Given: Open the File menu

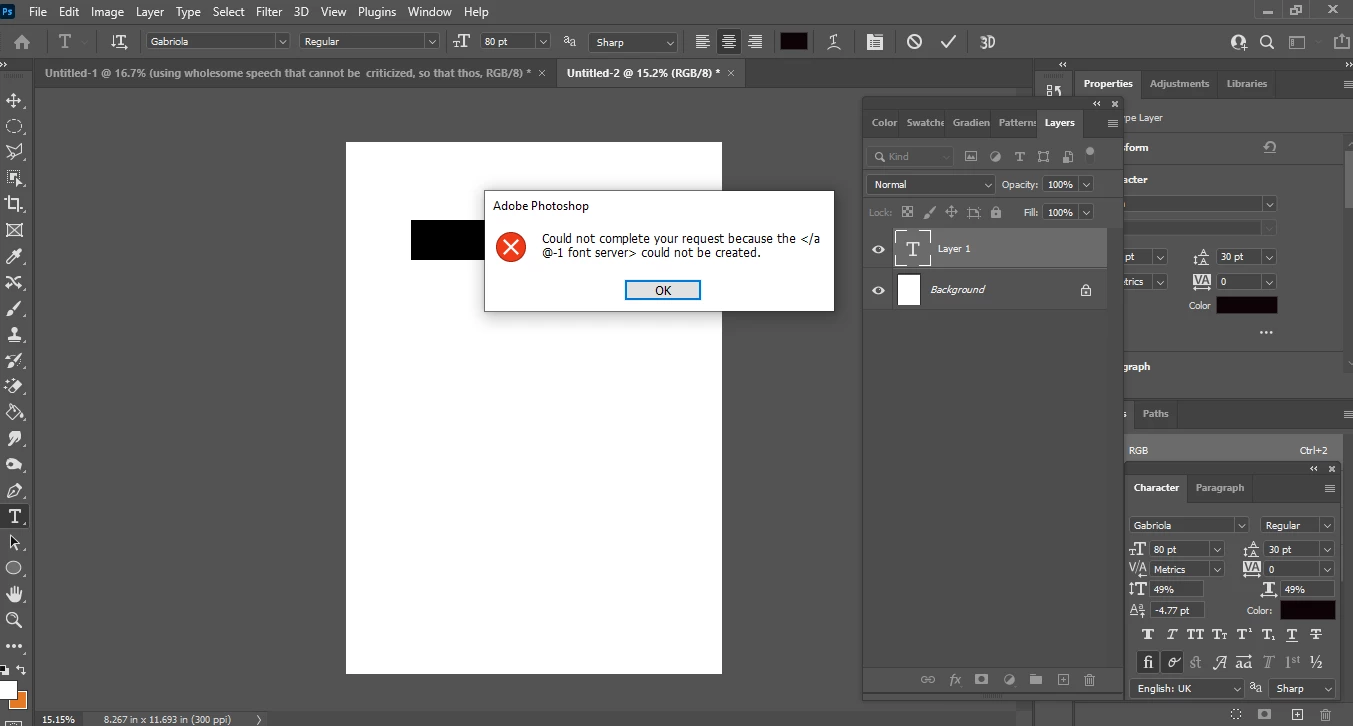Looking at the screenshot, I should pos(39,12).
